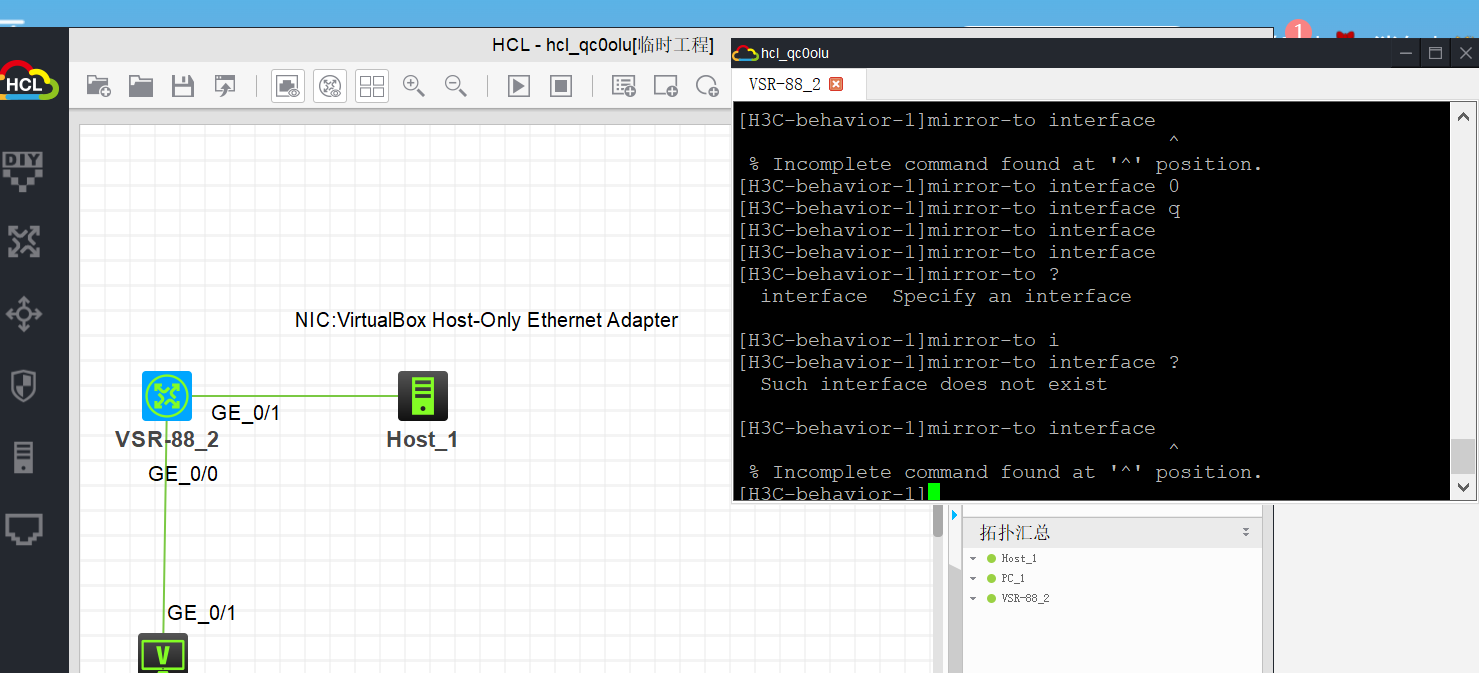Viewport: 1479px width, 673px height.
Task: Stop all devices with the stop button
Action: (561, 86)
